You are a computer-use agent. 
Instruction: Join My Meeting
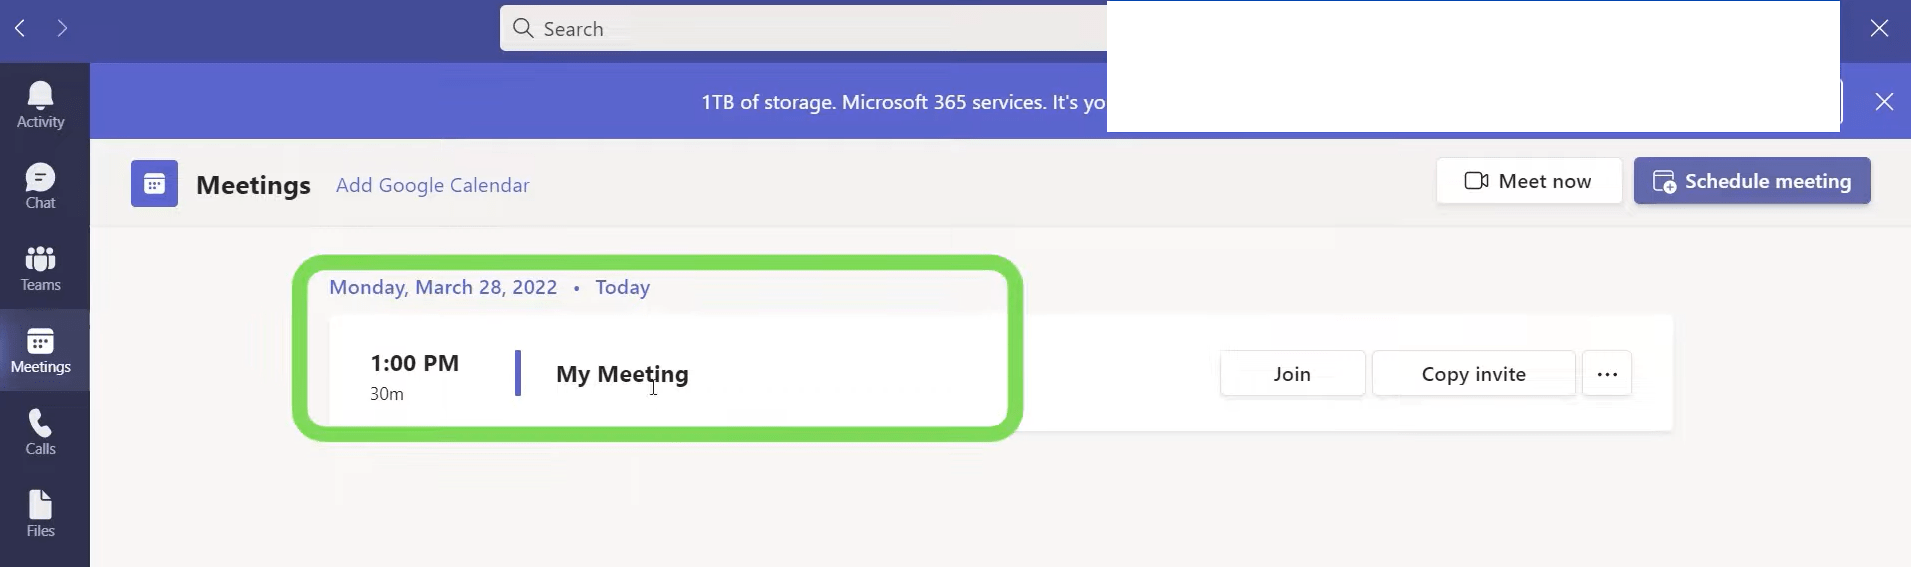pyautogui.click(x=1292, y=373)
